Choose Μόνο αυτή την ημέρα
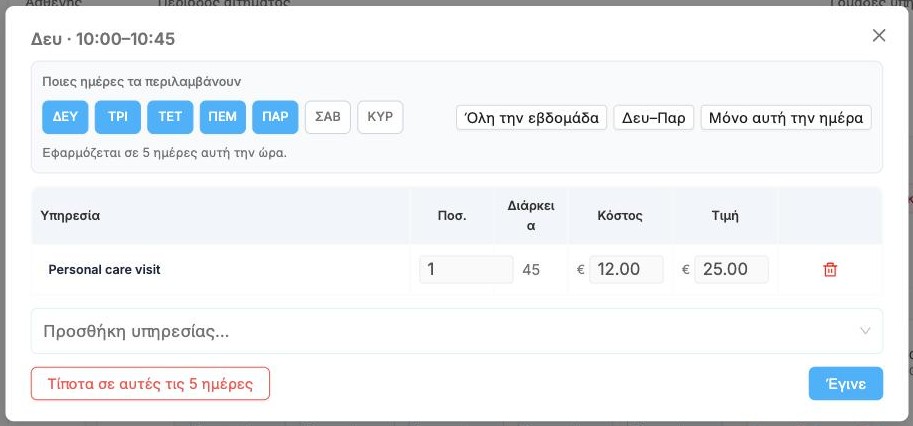The width and height of the screenshot is (913, 426). click(785, 118)
